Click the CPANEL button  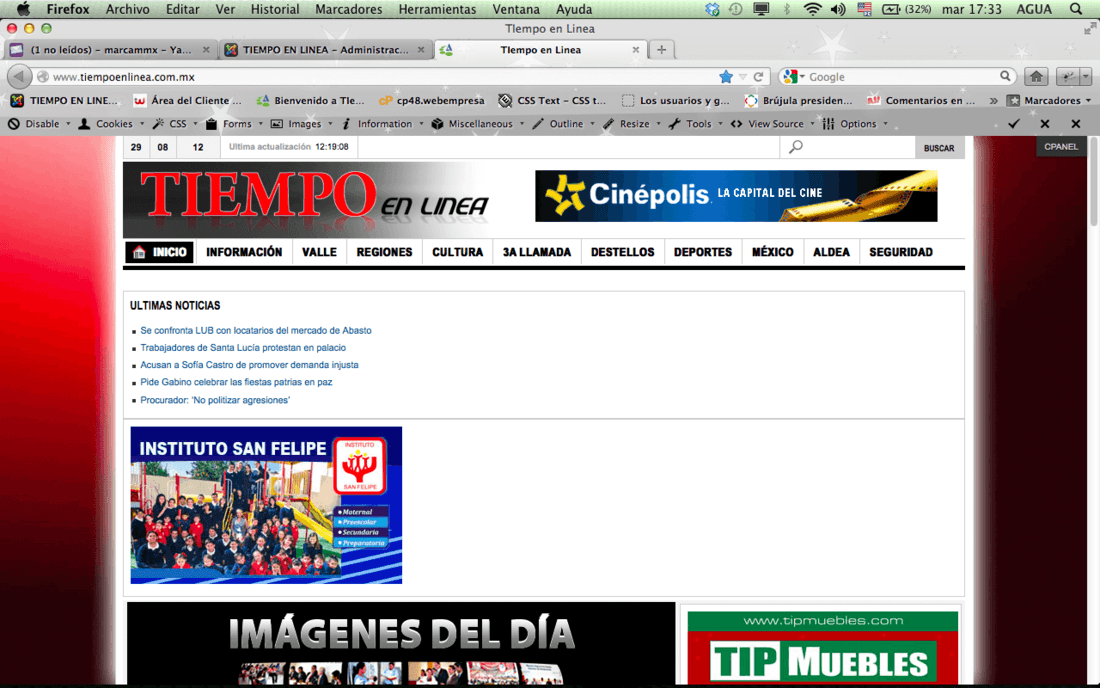coord(1061,147)
